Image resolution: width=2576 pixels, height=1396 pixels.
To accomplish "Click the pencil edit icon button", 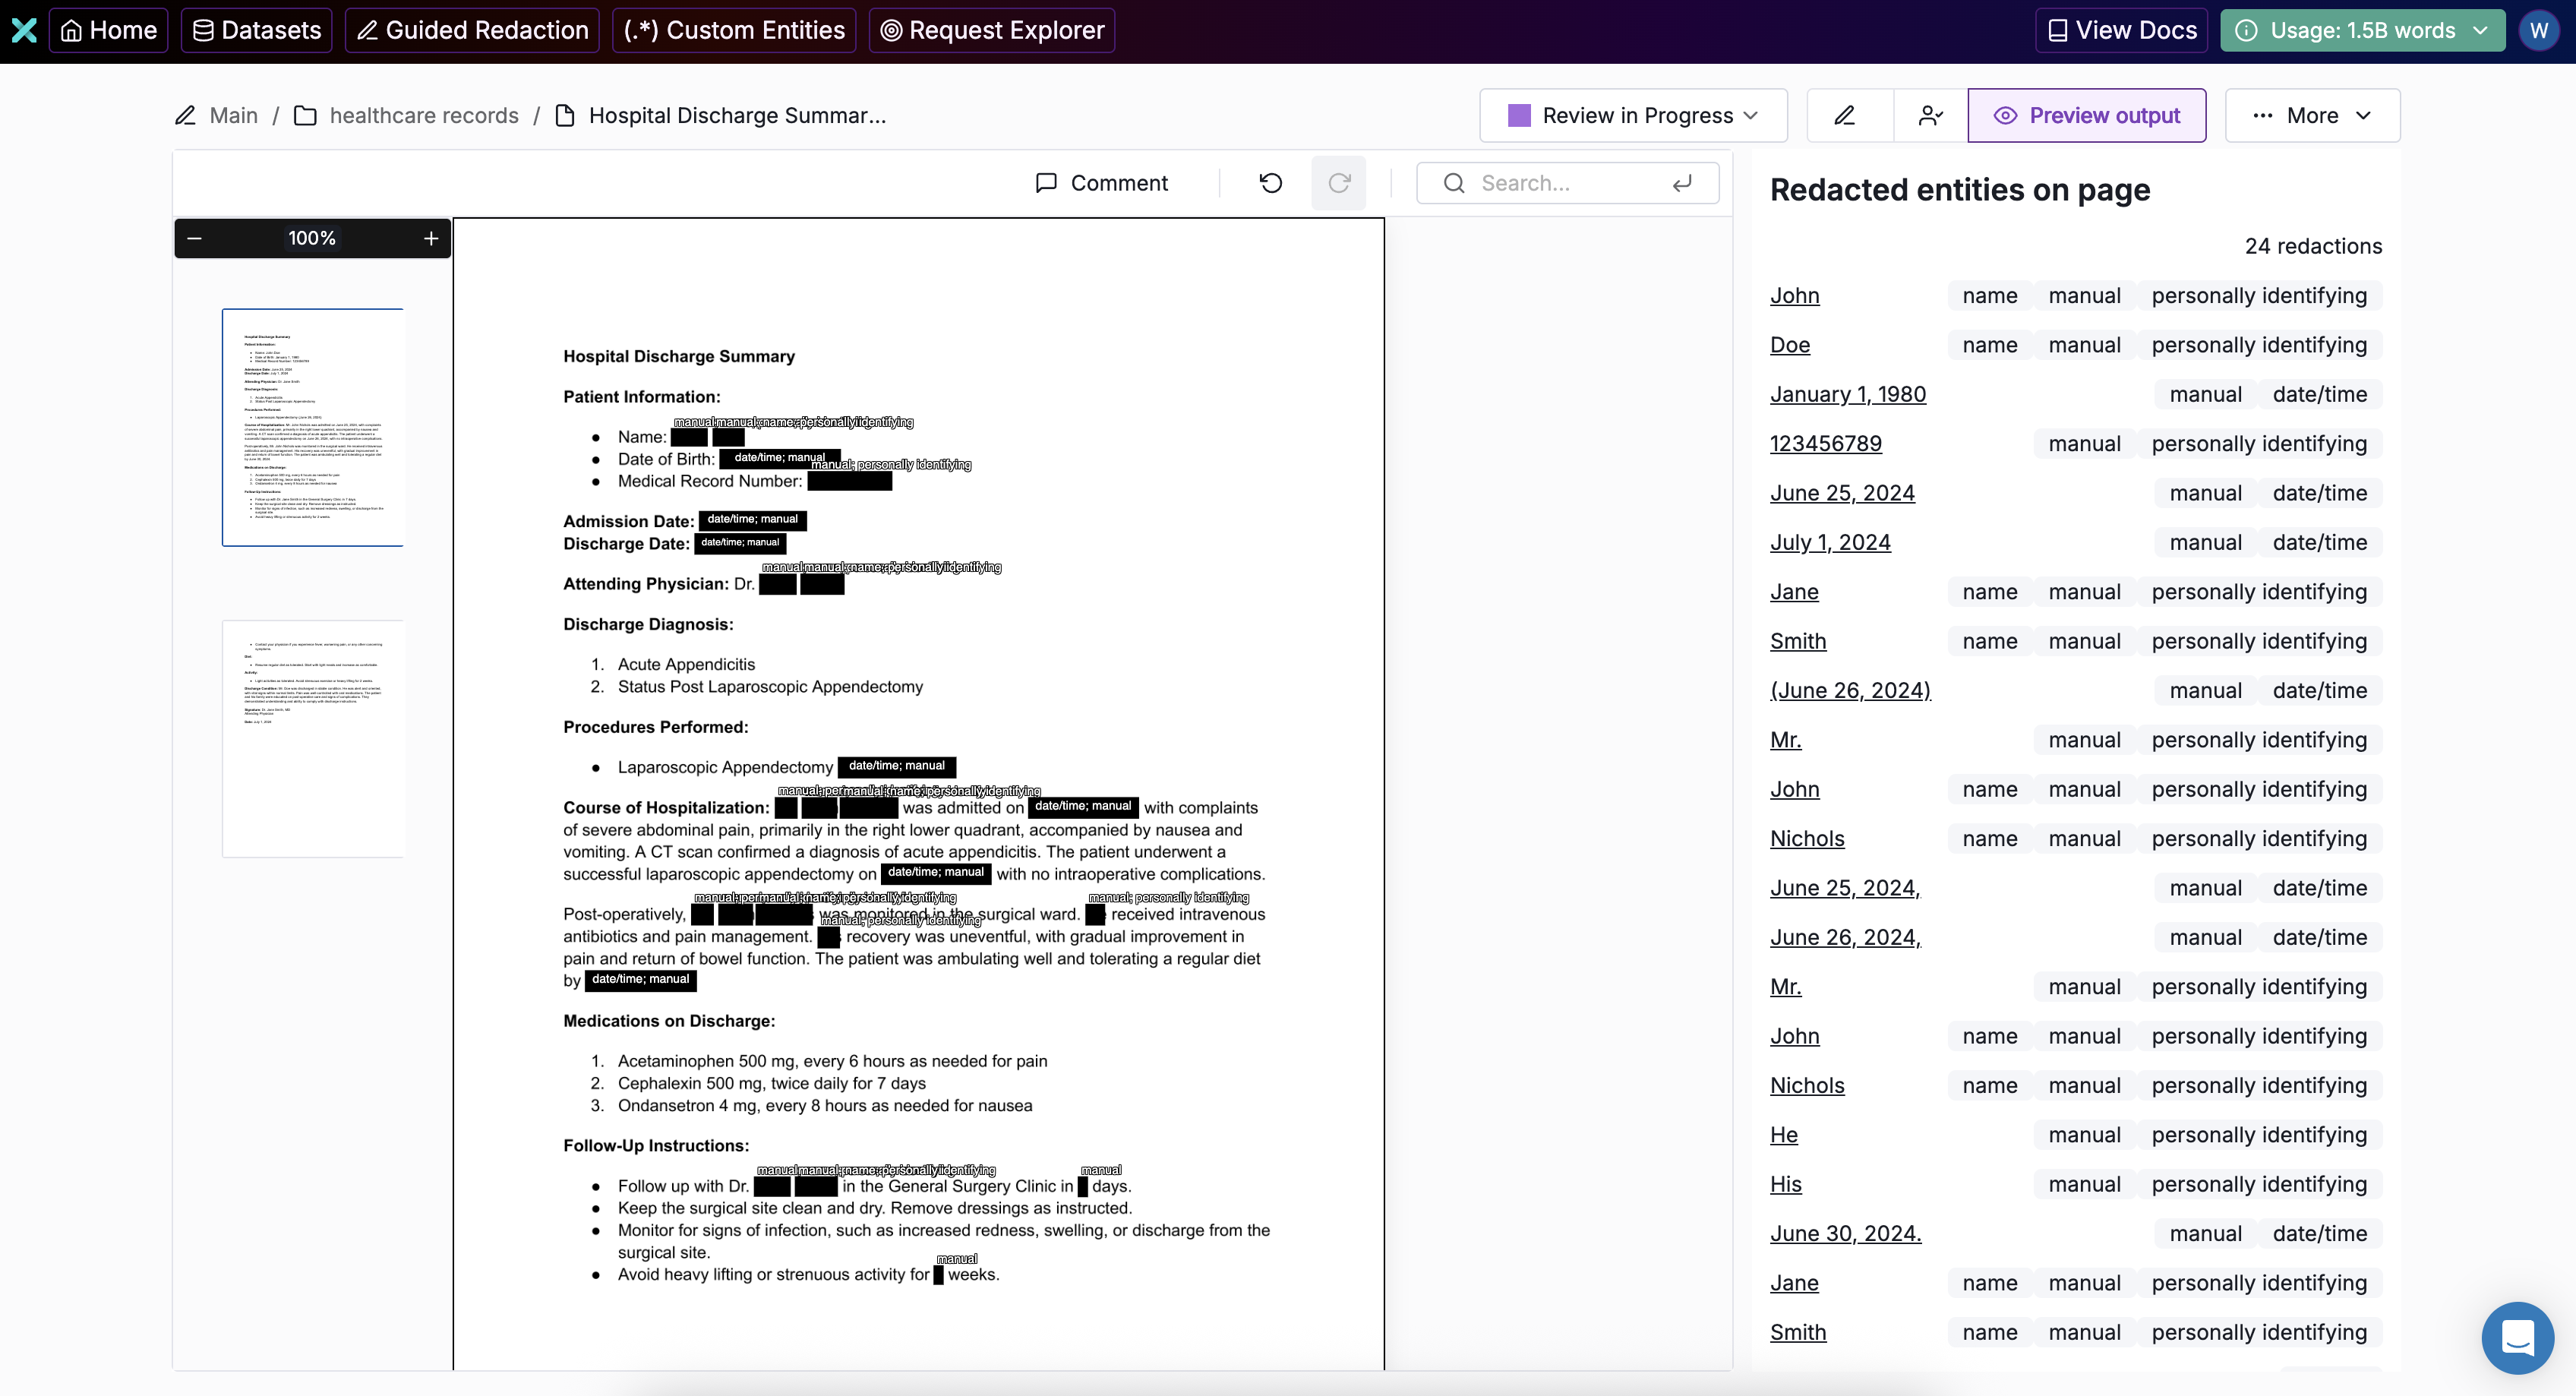I will [1845, 116].
